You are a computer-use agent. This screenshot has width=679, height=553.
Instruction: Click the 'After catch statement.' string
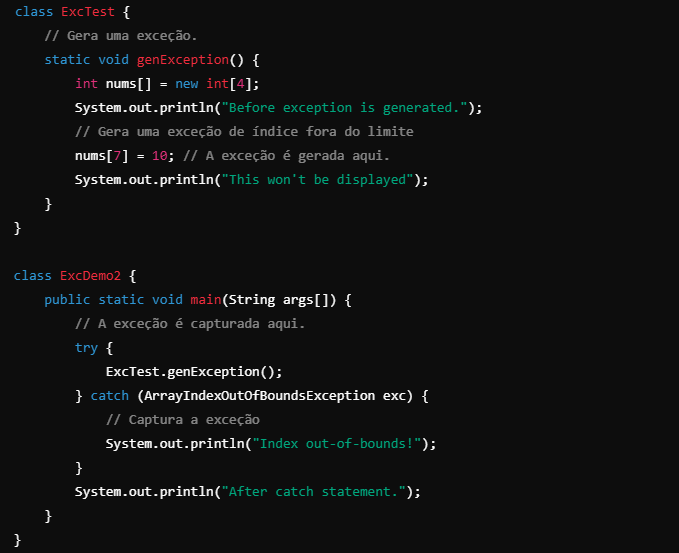click(314, 492)
